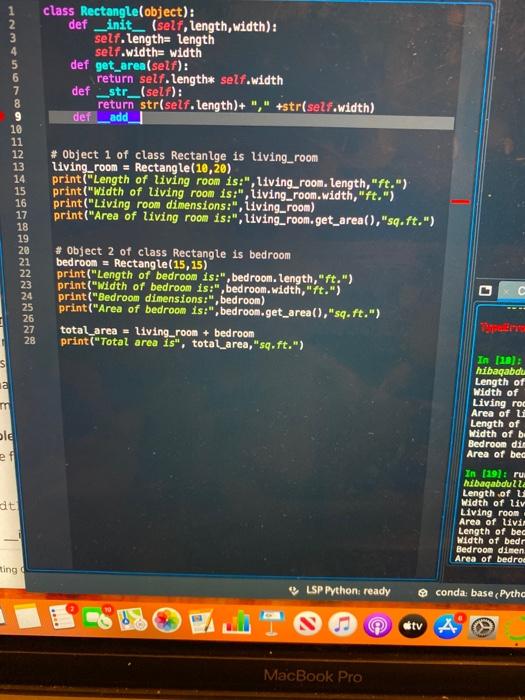Click the 'In [18]:' console prompt
The image size is (525, 700).
(499, 360)
